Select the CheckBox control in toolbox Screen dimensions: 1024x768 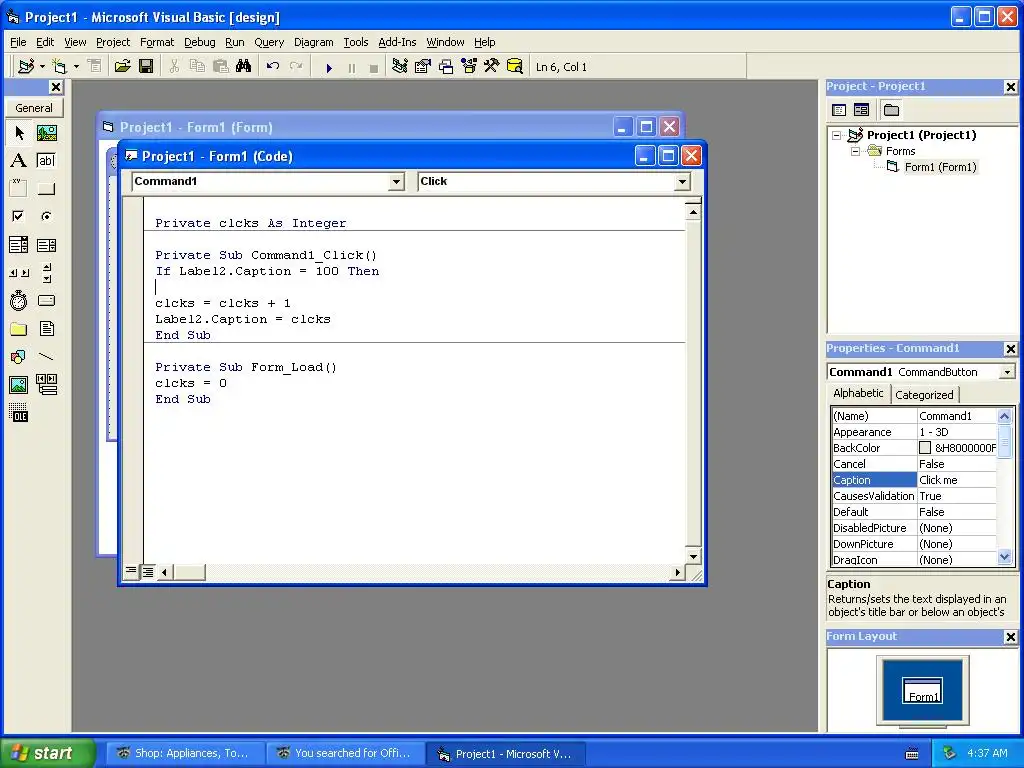pyautogui.click(x=19, y=216)
